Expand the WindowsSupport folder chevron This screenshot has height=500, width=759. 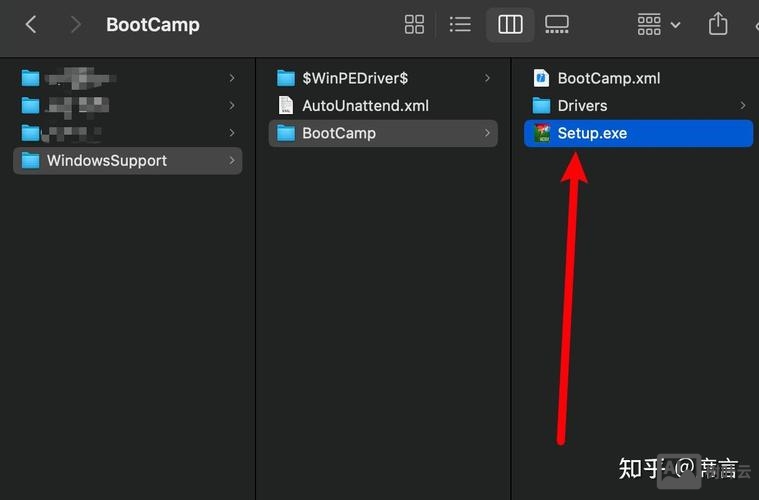232,160
